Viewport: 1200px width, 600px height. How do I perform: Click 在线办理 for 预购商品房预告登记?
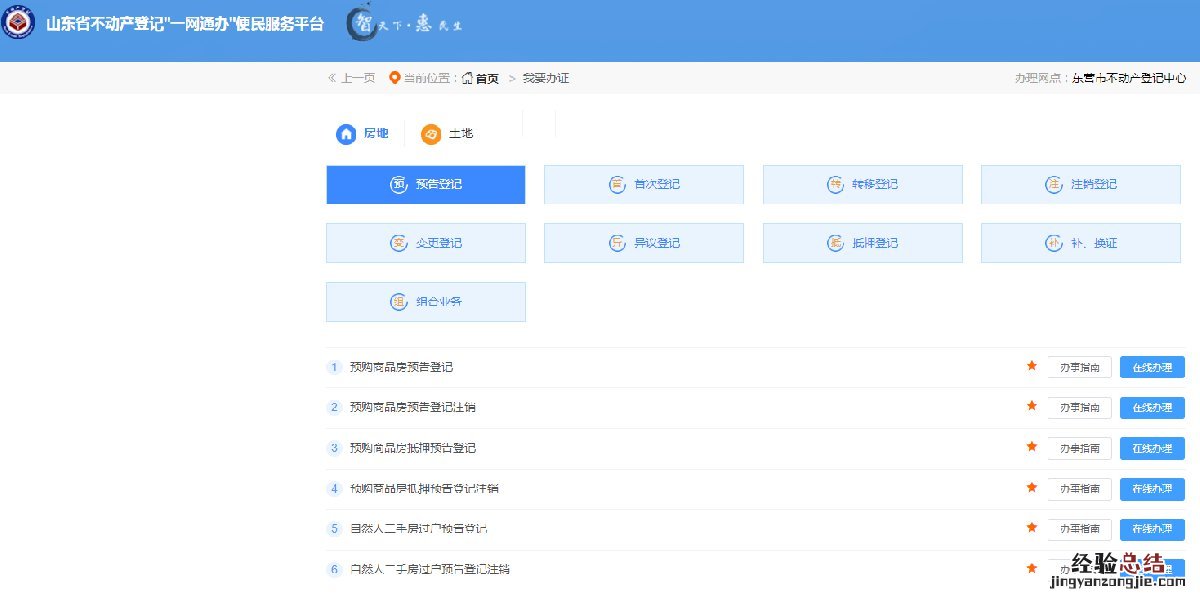pos(1152,367)
